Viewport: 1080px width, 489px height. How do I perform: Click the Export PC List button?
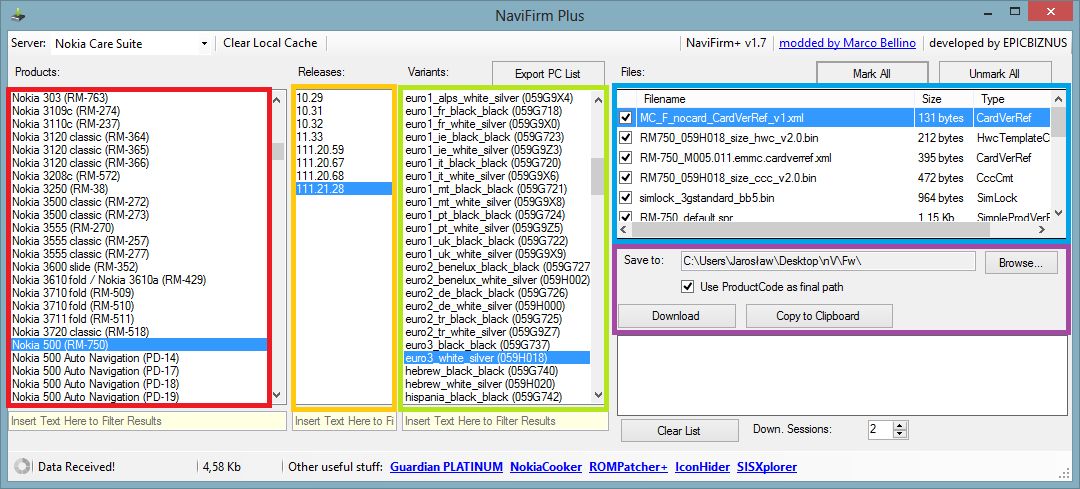(548, 74)
